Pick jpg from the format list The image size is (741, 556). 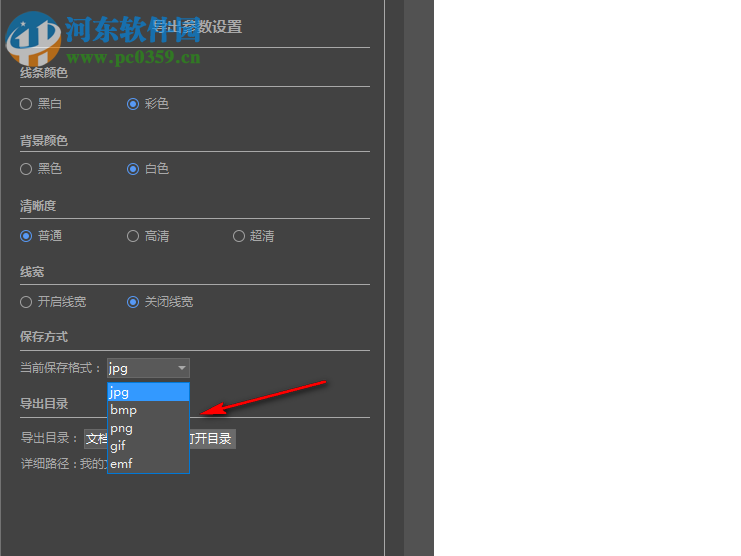click(148, 392)
